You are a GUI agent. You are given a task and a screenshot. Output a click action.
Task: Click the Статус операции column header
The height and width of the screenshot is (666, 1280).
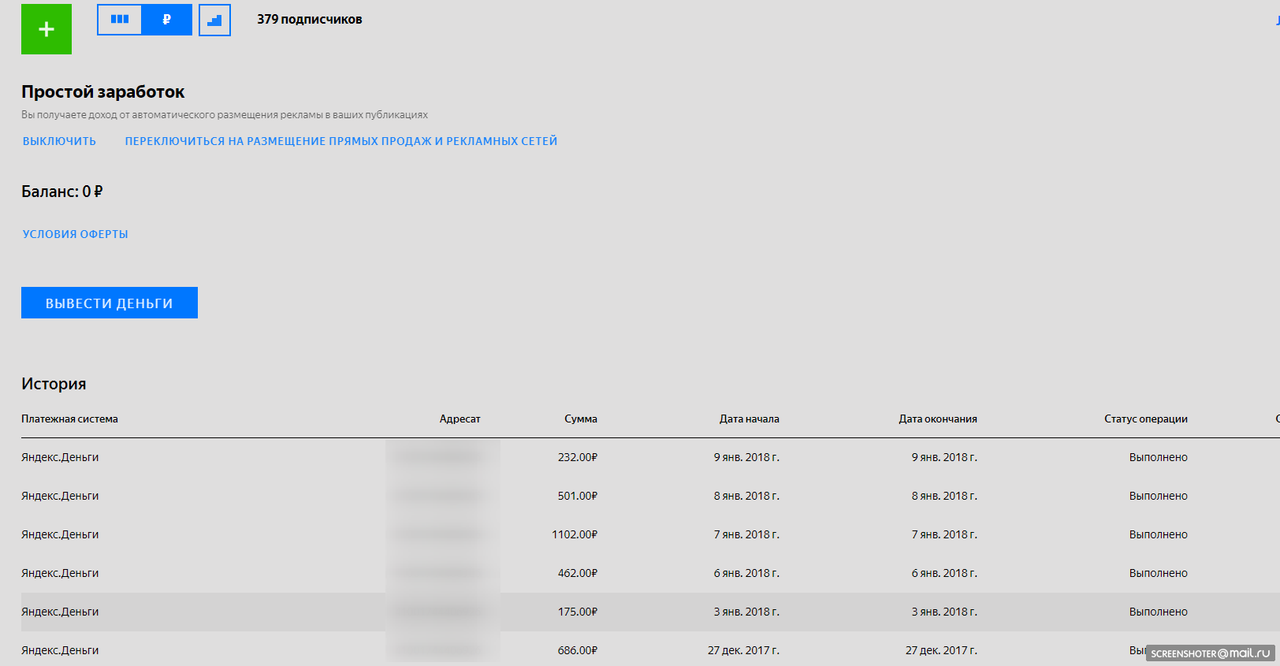point(1146,419)
